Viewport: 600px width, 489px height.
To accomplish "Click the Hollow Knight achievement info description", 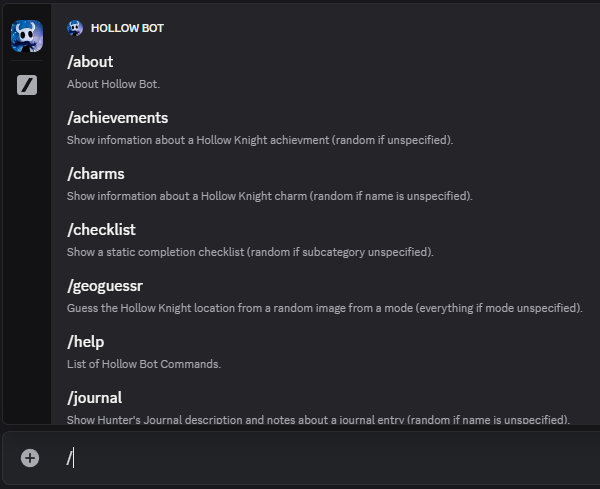I will click(x=260, y=140).
